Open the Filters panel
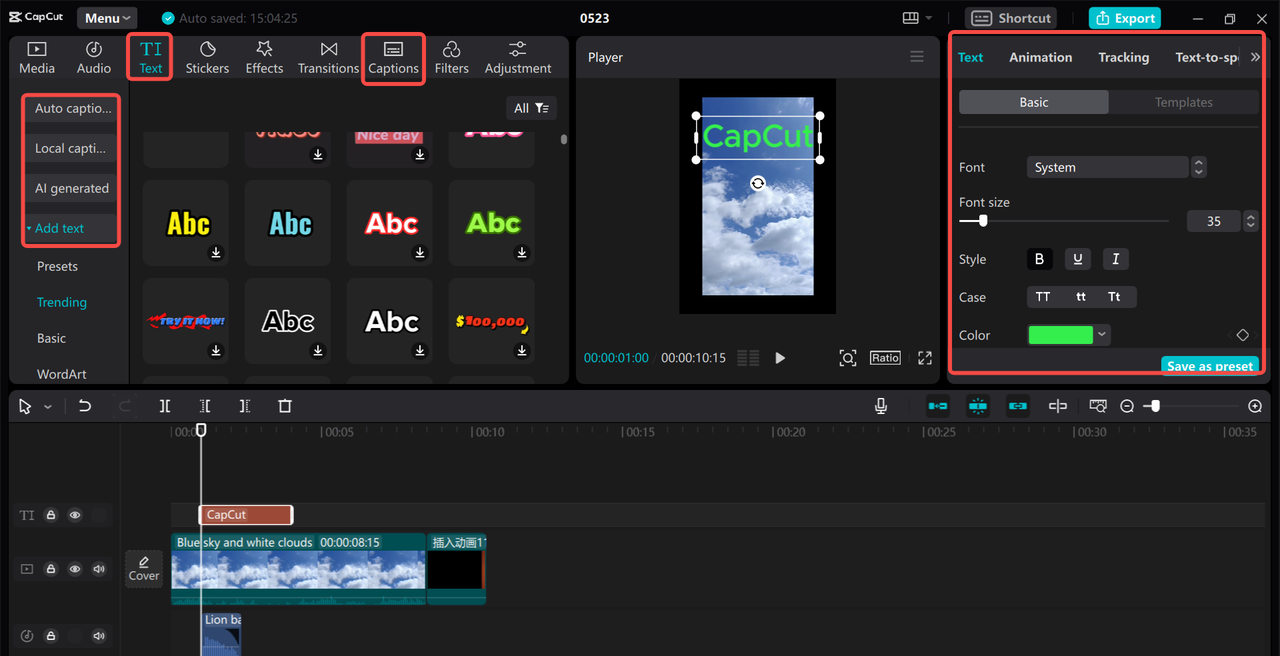1280x656 pixels. point(451,58)
